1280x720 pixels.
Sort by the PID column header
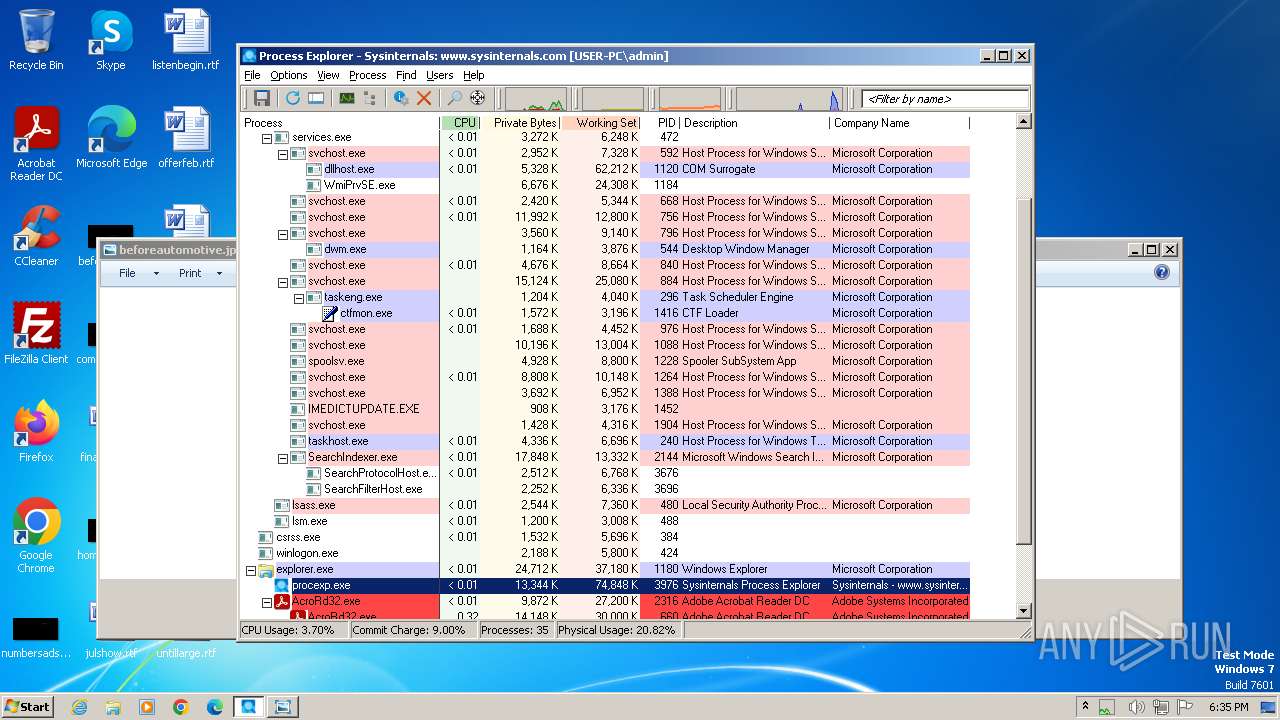click(x=660, y=123)
